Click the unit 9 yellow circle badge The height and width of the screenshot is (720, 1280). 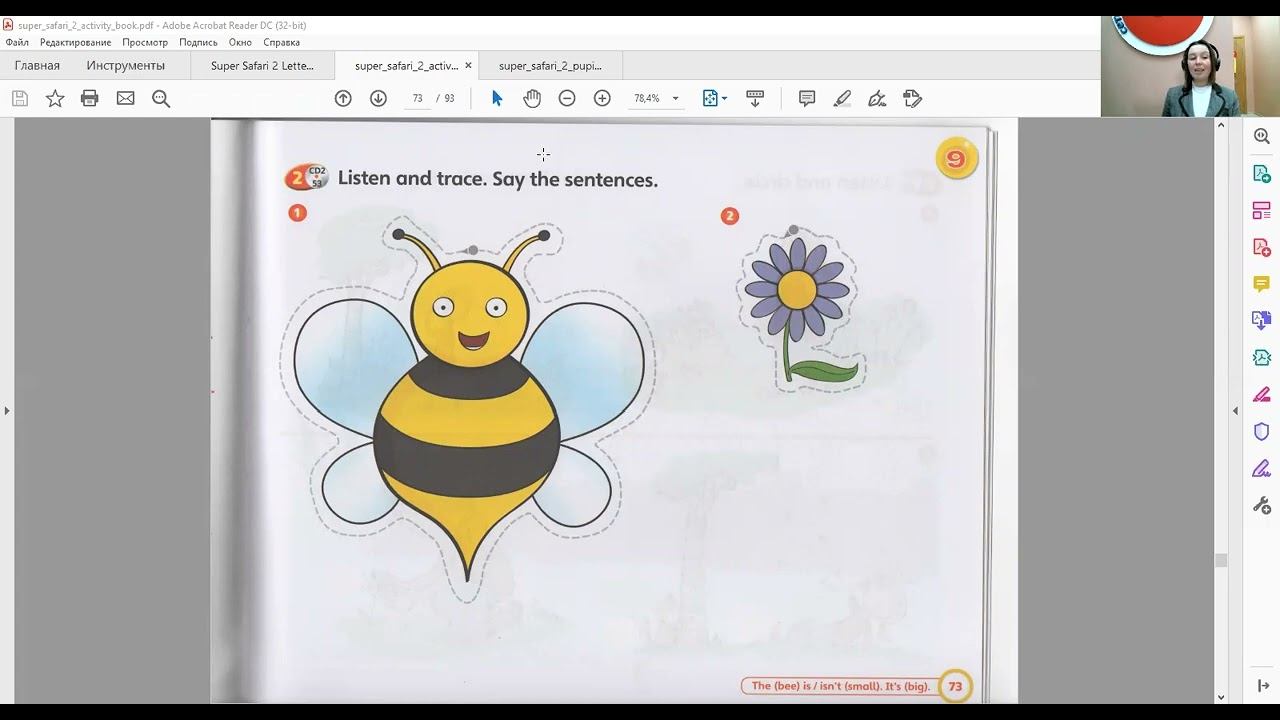click(x=957, y=159)
